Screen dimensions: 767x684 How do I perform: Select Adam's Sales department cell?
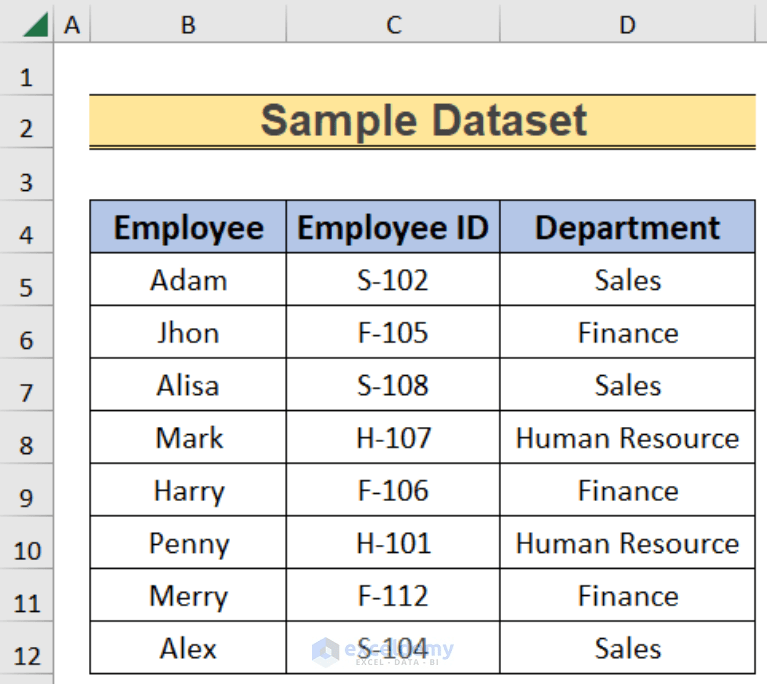pyautogui.click(x=628, y=279)
